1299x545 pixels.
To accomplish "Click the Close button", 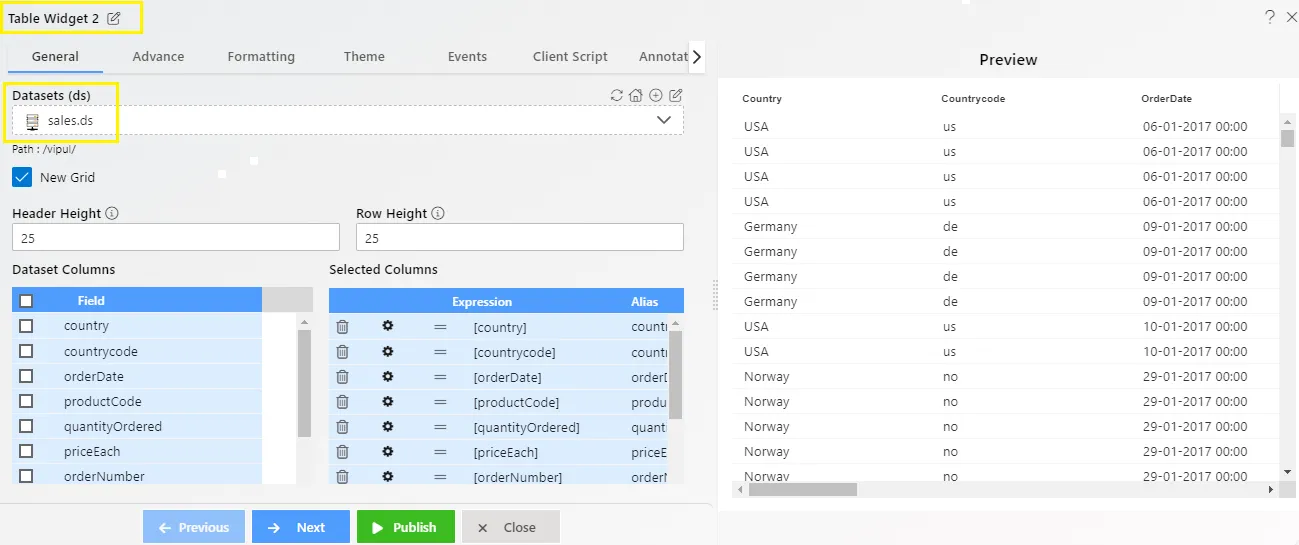I will [x=511, y=527].
